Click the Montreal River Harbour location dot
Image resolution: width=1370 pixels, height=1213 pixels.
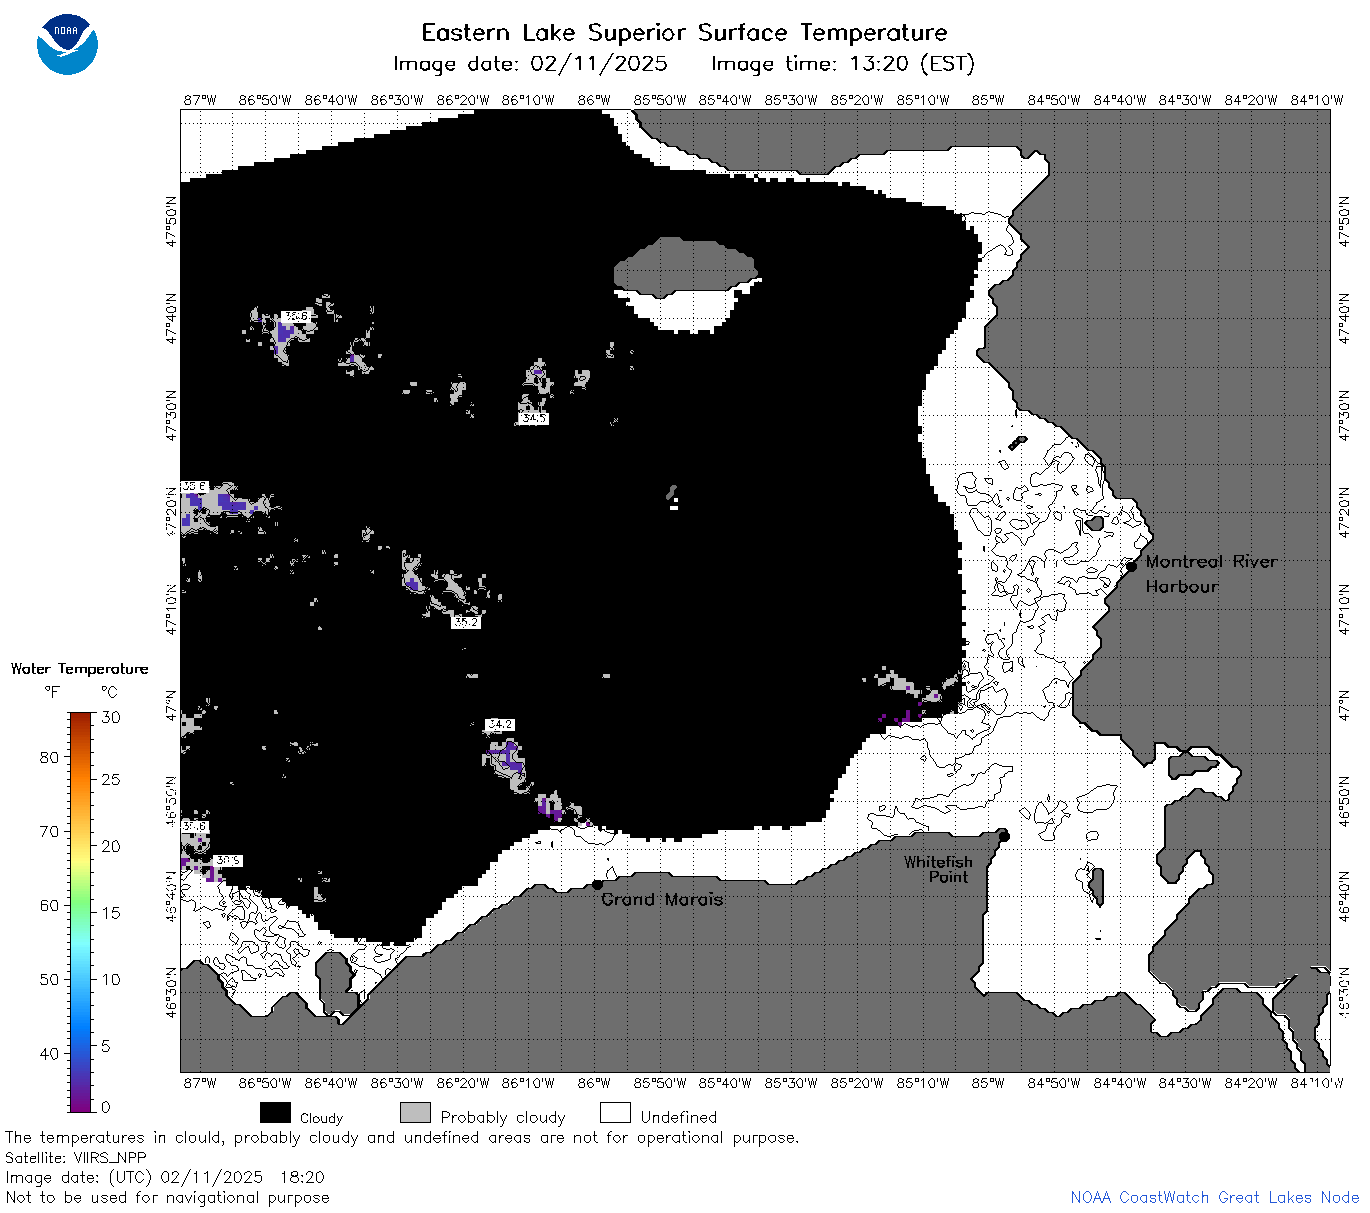coord(1131,565)
